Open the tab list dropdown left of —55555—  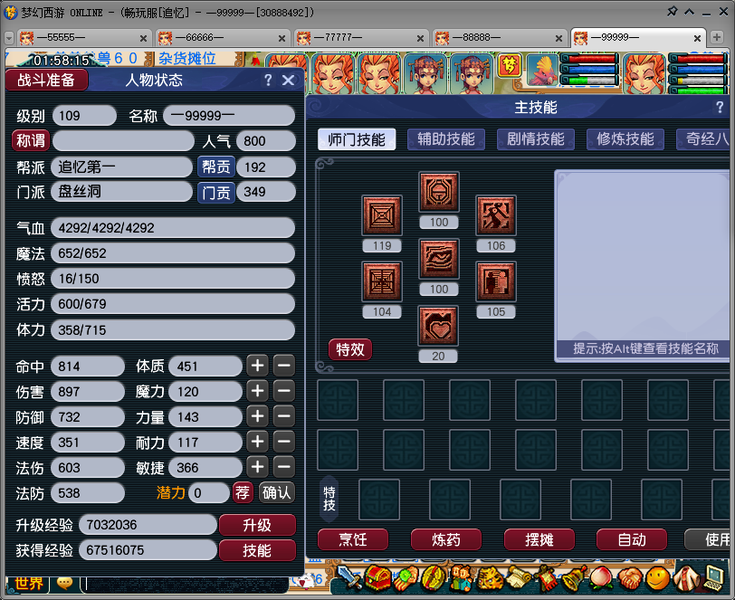point(9,38)
